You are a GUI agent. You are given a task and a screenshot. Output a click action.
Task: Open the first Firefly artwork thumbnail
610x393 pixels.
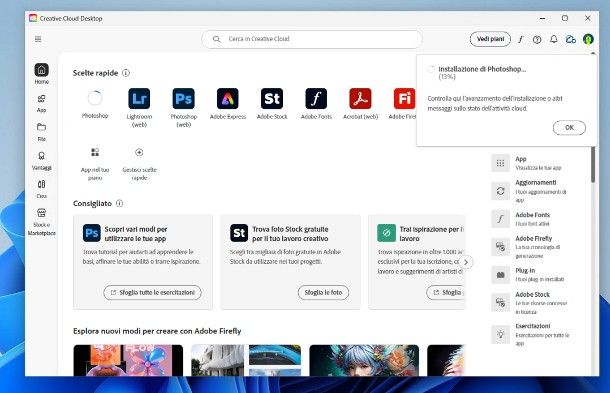[128, 360]
